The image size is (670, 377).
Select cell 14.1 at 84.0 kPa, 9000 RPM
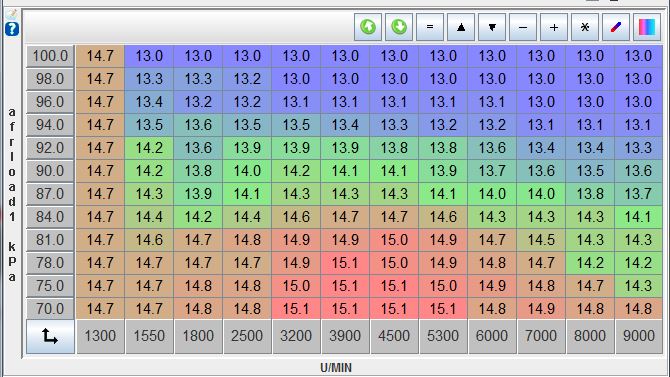click(638, 217)
